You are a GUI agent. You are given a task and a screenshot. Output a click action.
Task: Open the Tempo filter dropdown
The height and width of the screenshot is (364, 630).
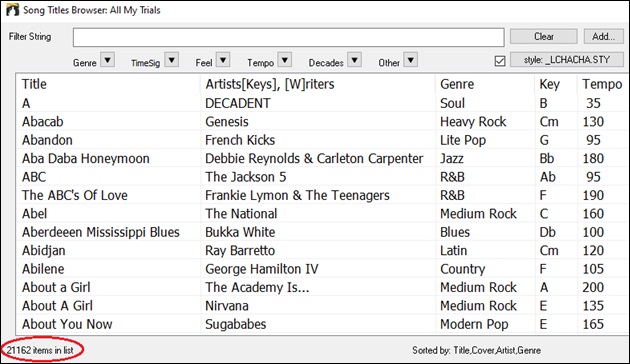pyautogui.click(x=284, y=60)
